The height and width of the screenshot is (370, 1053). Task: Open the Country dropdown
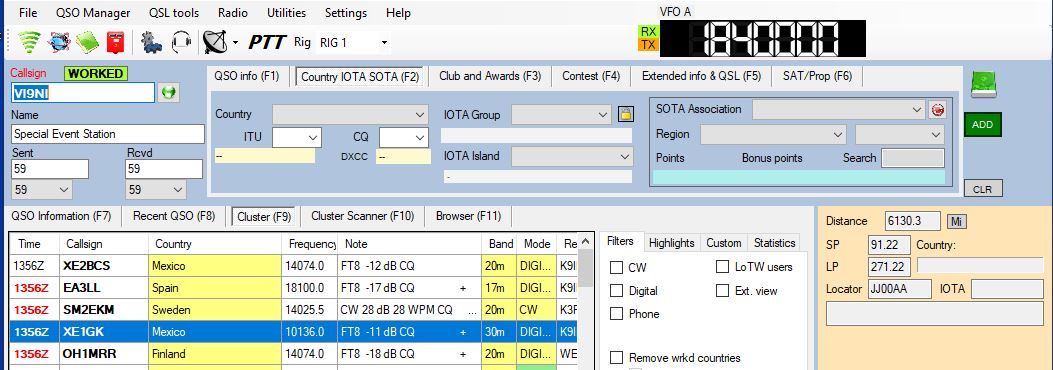coord(351,114)
